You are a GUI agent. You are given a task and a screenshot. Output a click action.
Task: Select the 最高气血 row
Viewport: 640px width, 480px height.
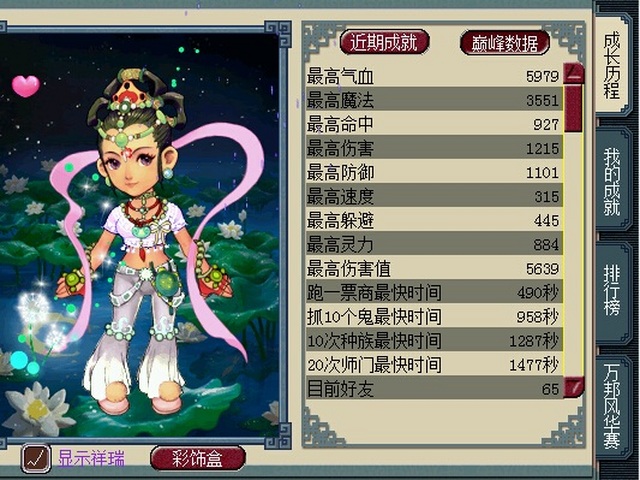pos(434,76)
